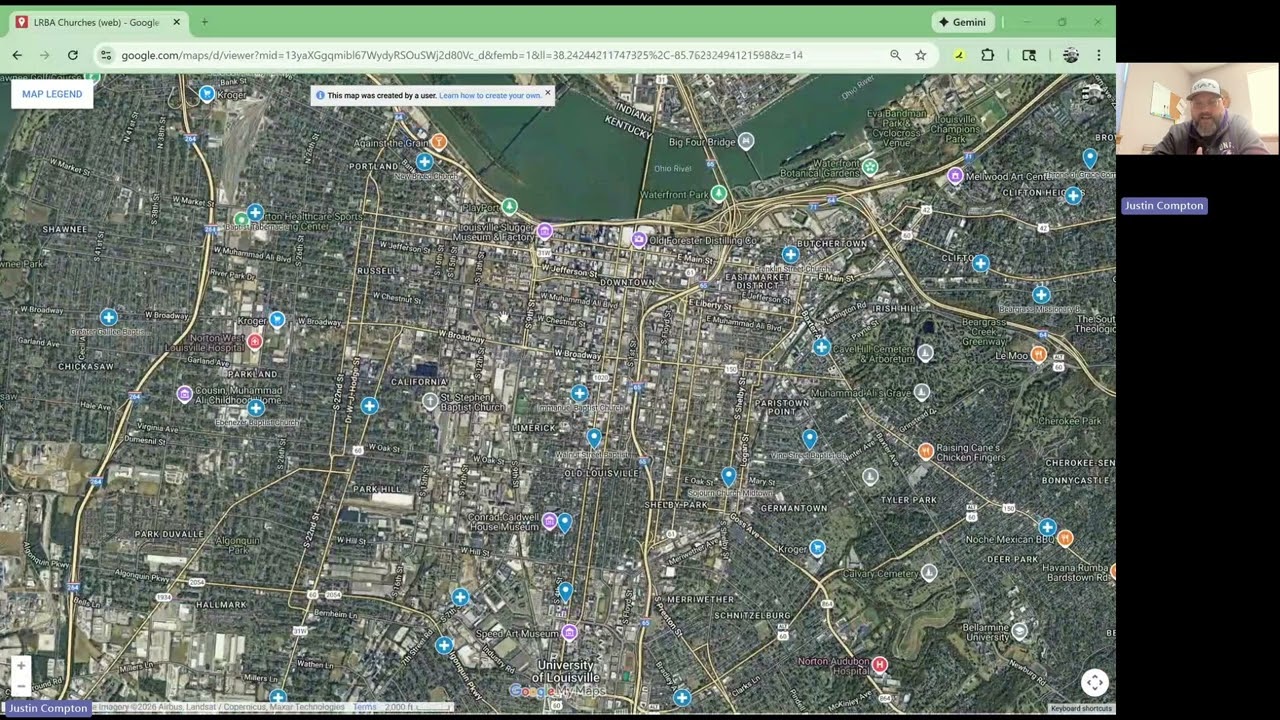Select the Waterfront Botanical Gardens marker
This screenshot has height=720, width=1280.
click(x=870, y=167)
